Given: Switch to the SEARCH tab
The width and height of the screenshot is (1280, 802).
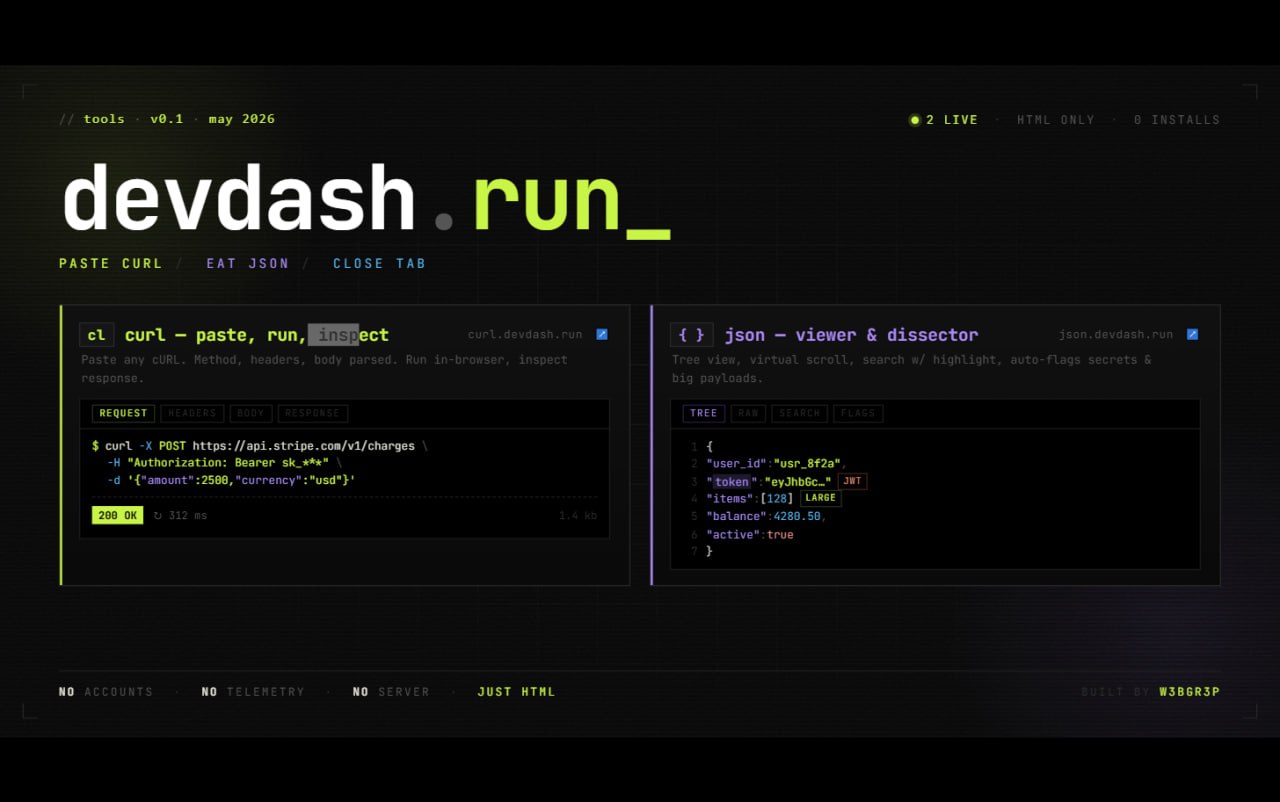Looking at the screenshot, I should pos(800,413).
